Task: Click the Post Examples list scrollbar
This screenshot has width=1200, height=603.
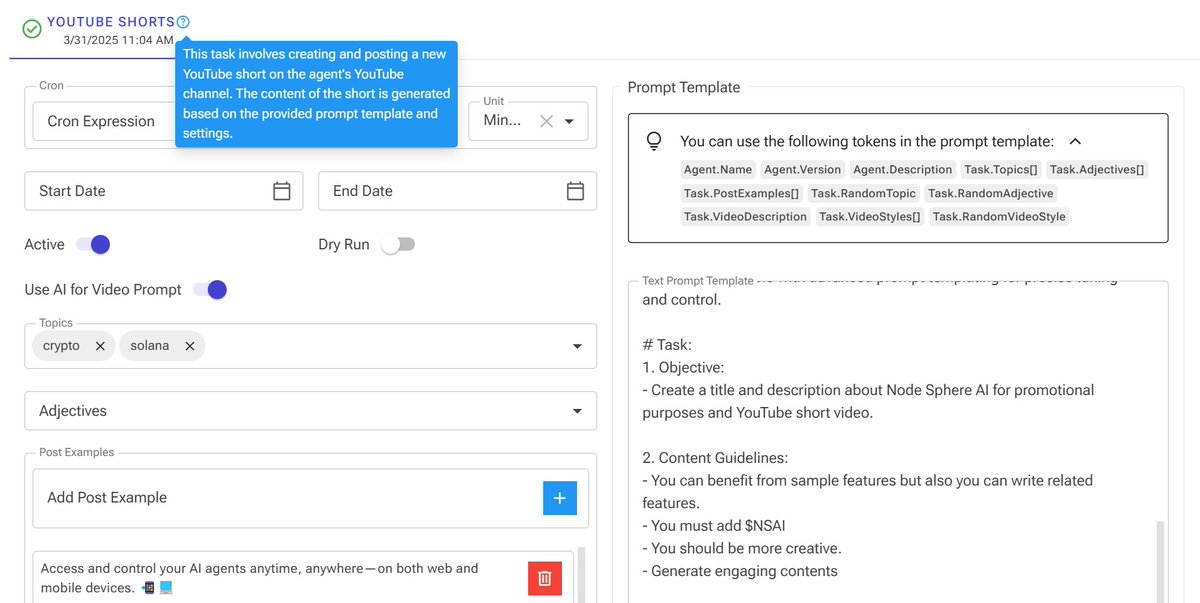Action: click(x=581, y=575)
